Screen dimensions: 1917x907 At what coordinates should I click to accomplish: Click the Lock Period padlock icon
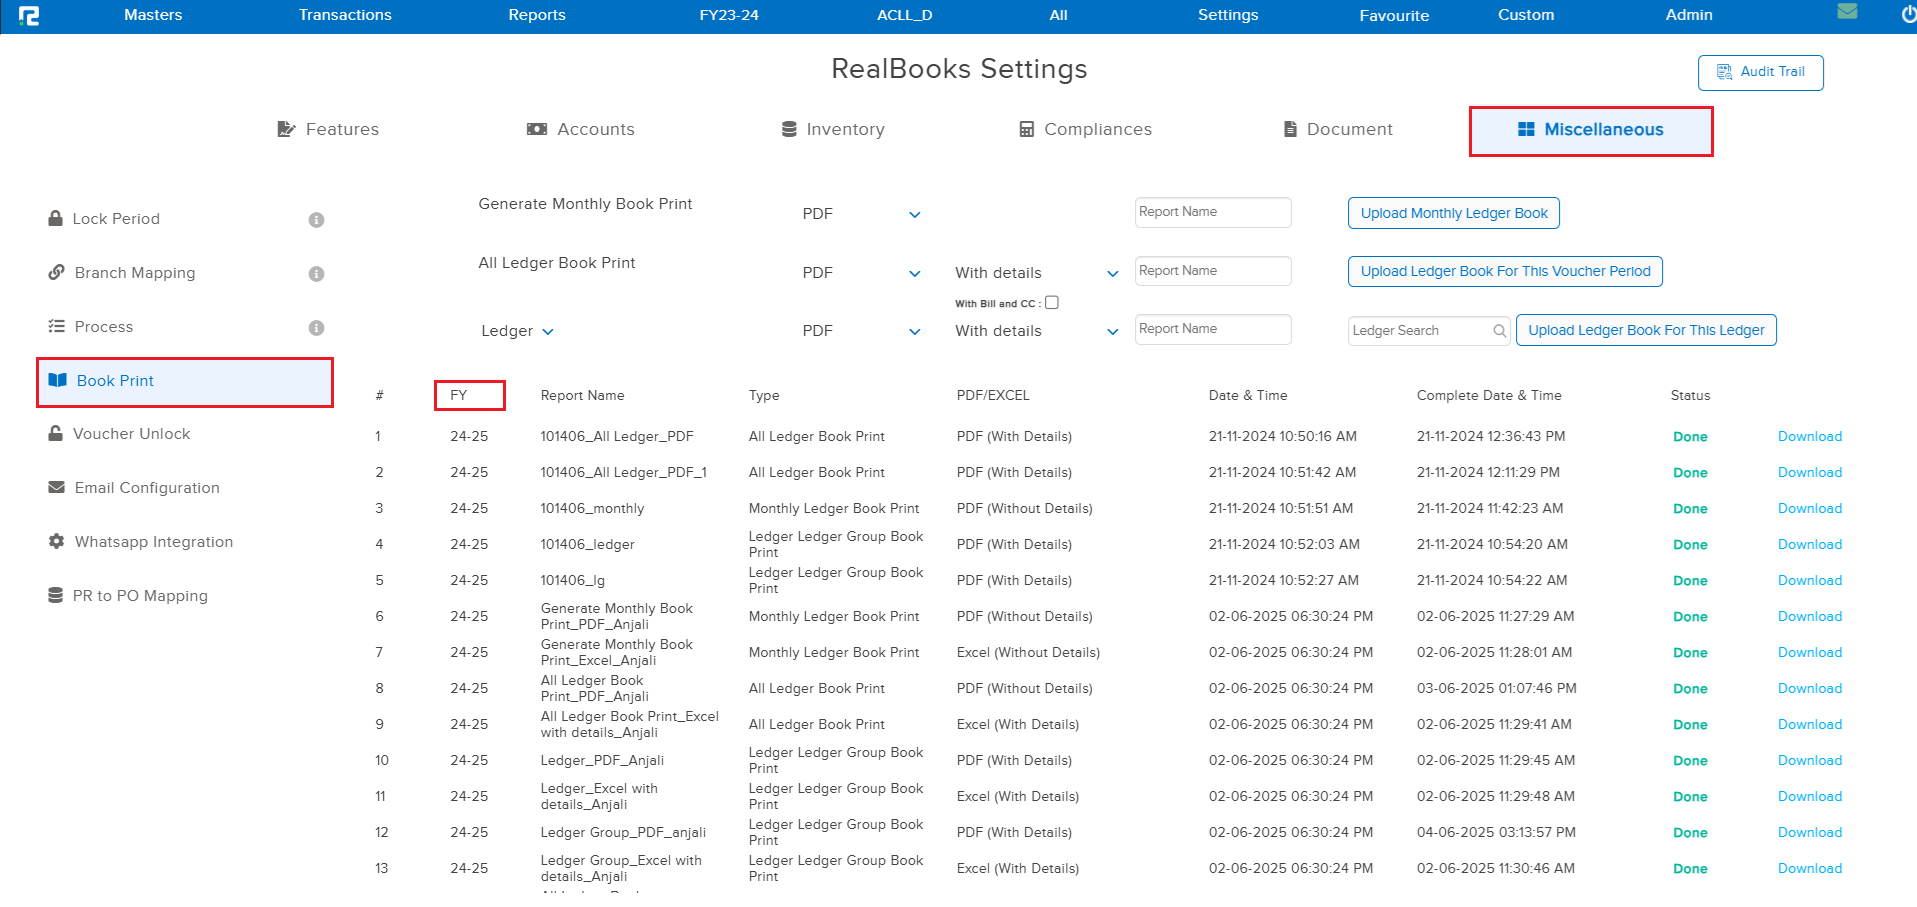click(x=56, y=218)
